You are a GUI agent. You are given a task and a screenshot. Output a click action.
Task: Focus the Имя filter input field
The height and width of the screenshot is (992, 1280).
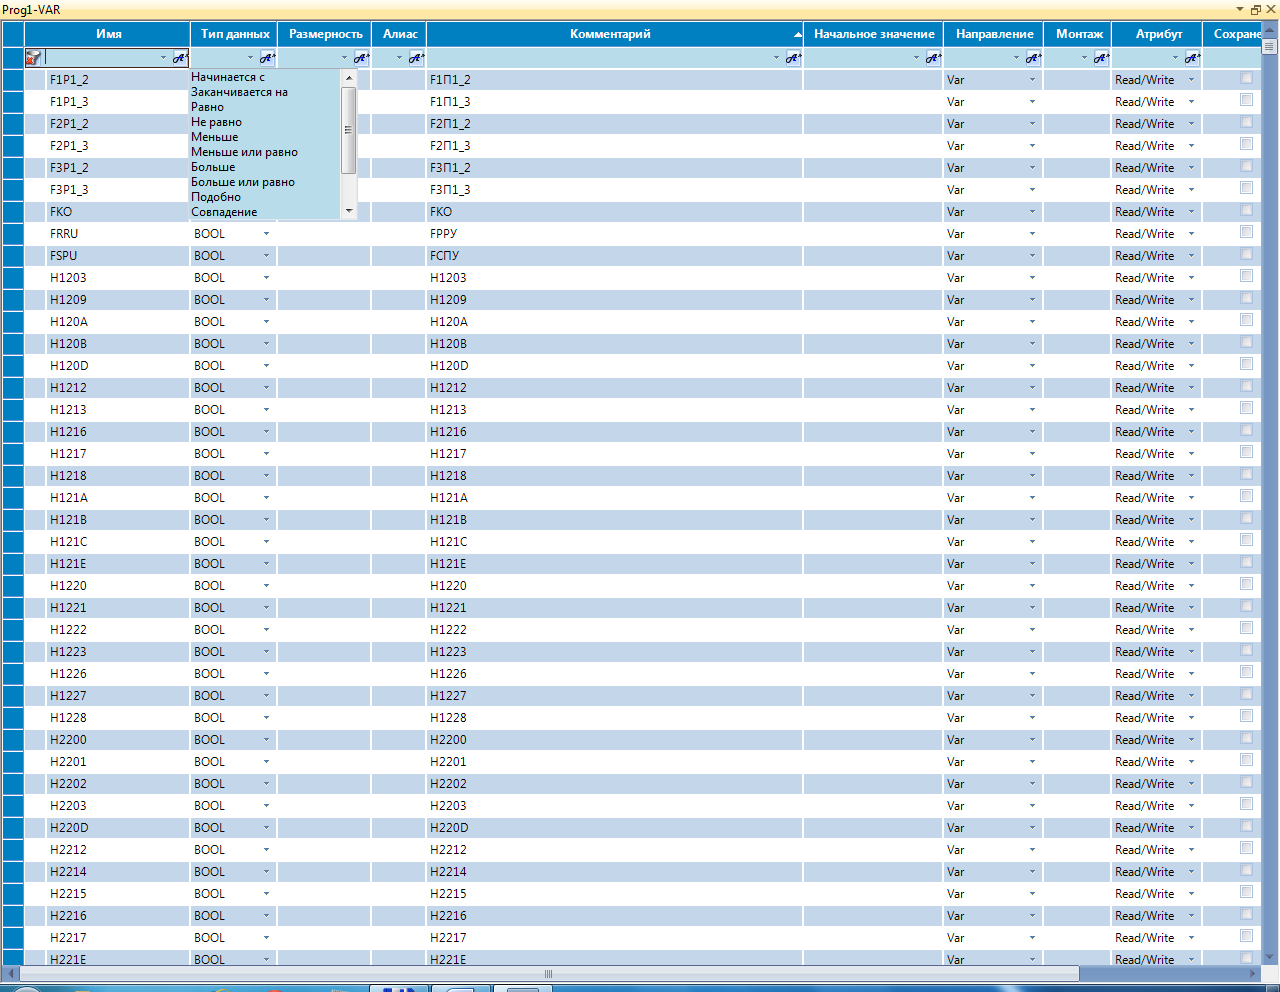click(x=100, y=58)
